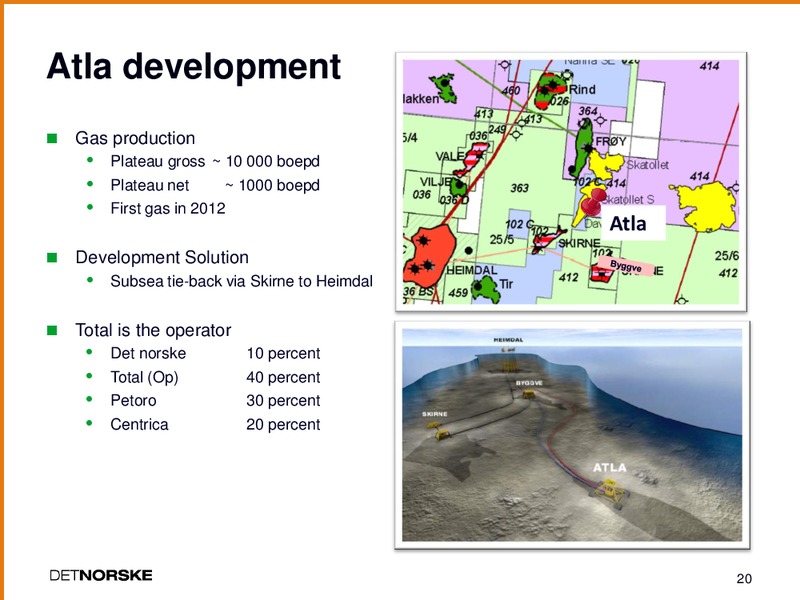Click the 30 percent value

tap(283, 401)
